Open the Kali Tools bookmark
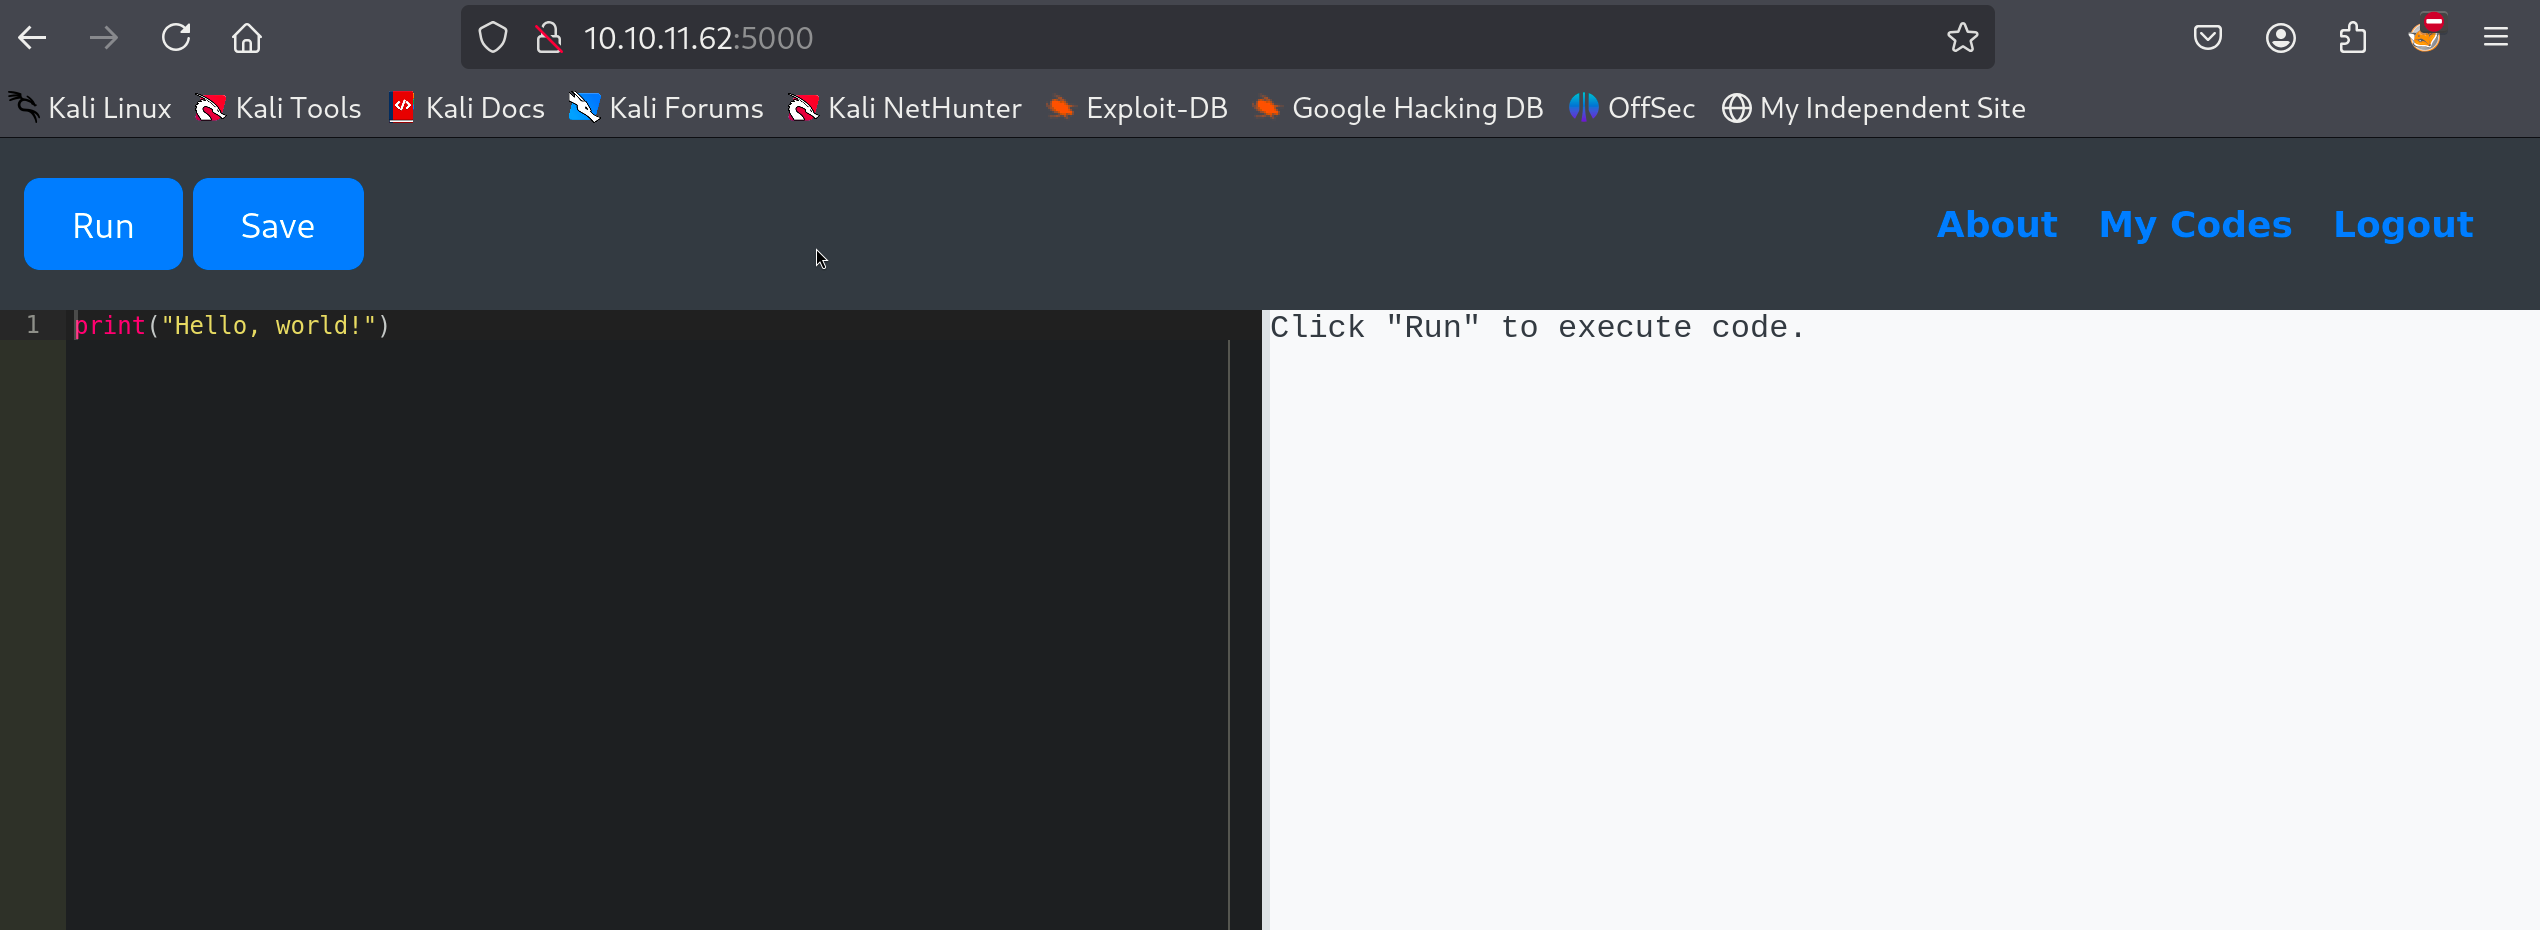Viewport: 2540px width, 930px height. pos(278,108)
